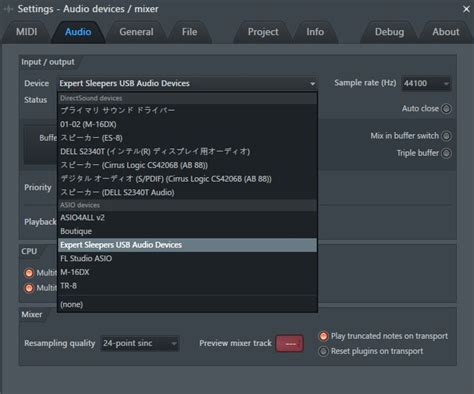This screenshot has width=474, height=394.
Task: Choose the TR-8 ASIO device
Action: pos(187,286)
